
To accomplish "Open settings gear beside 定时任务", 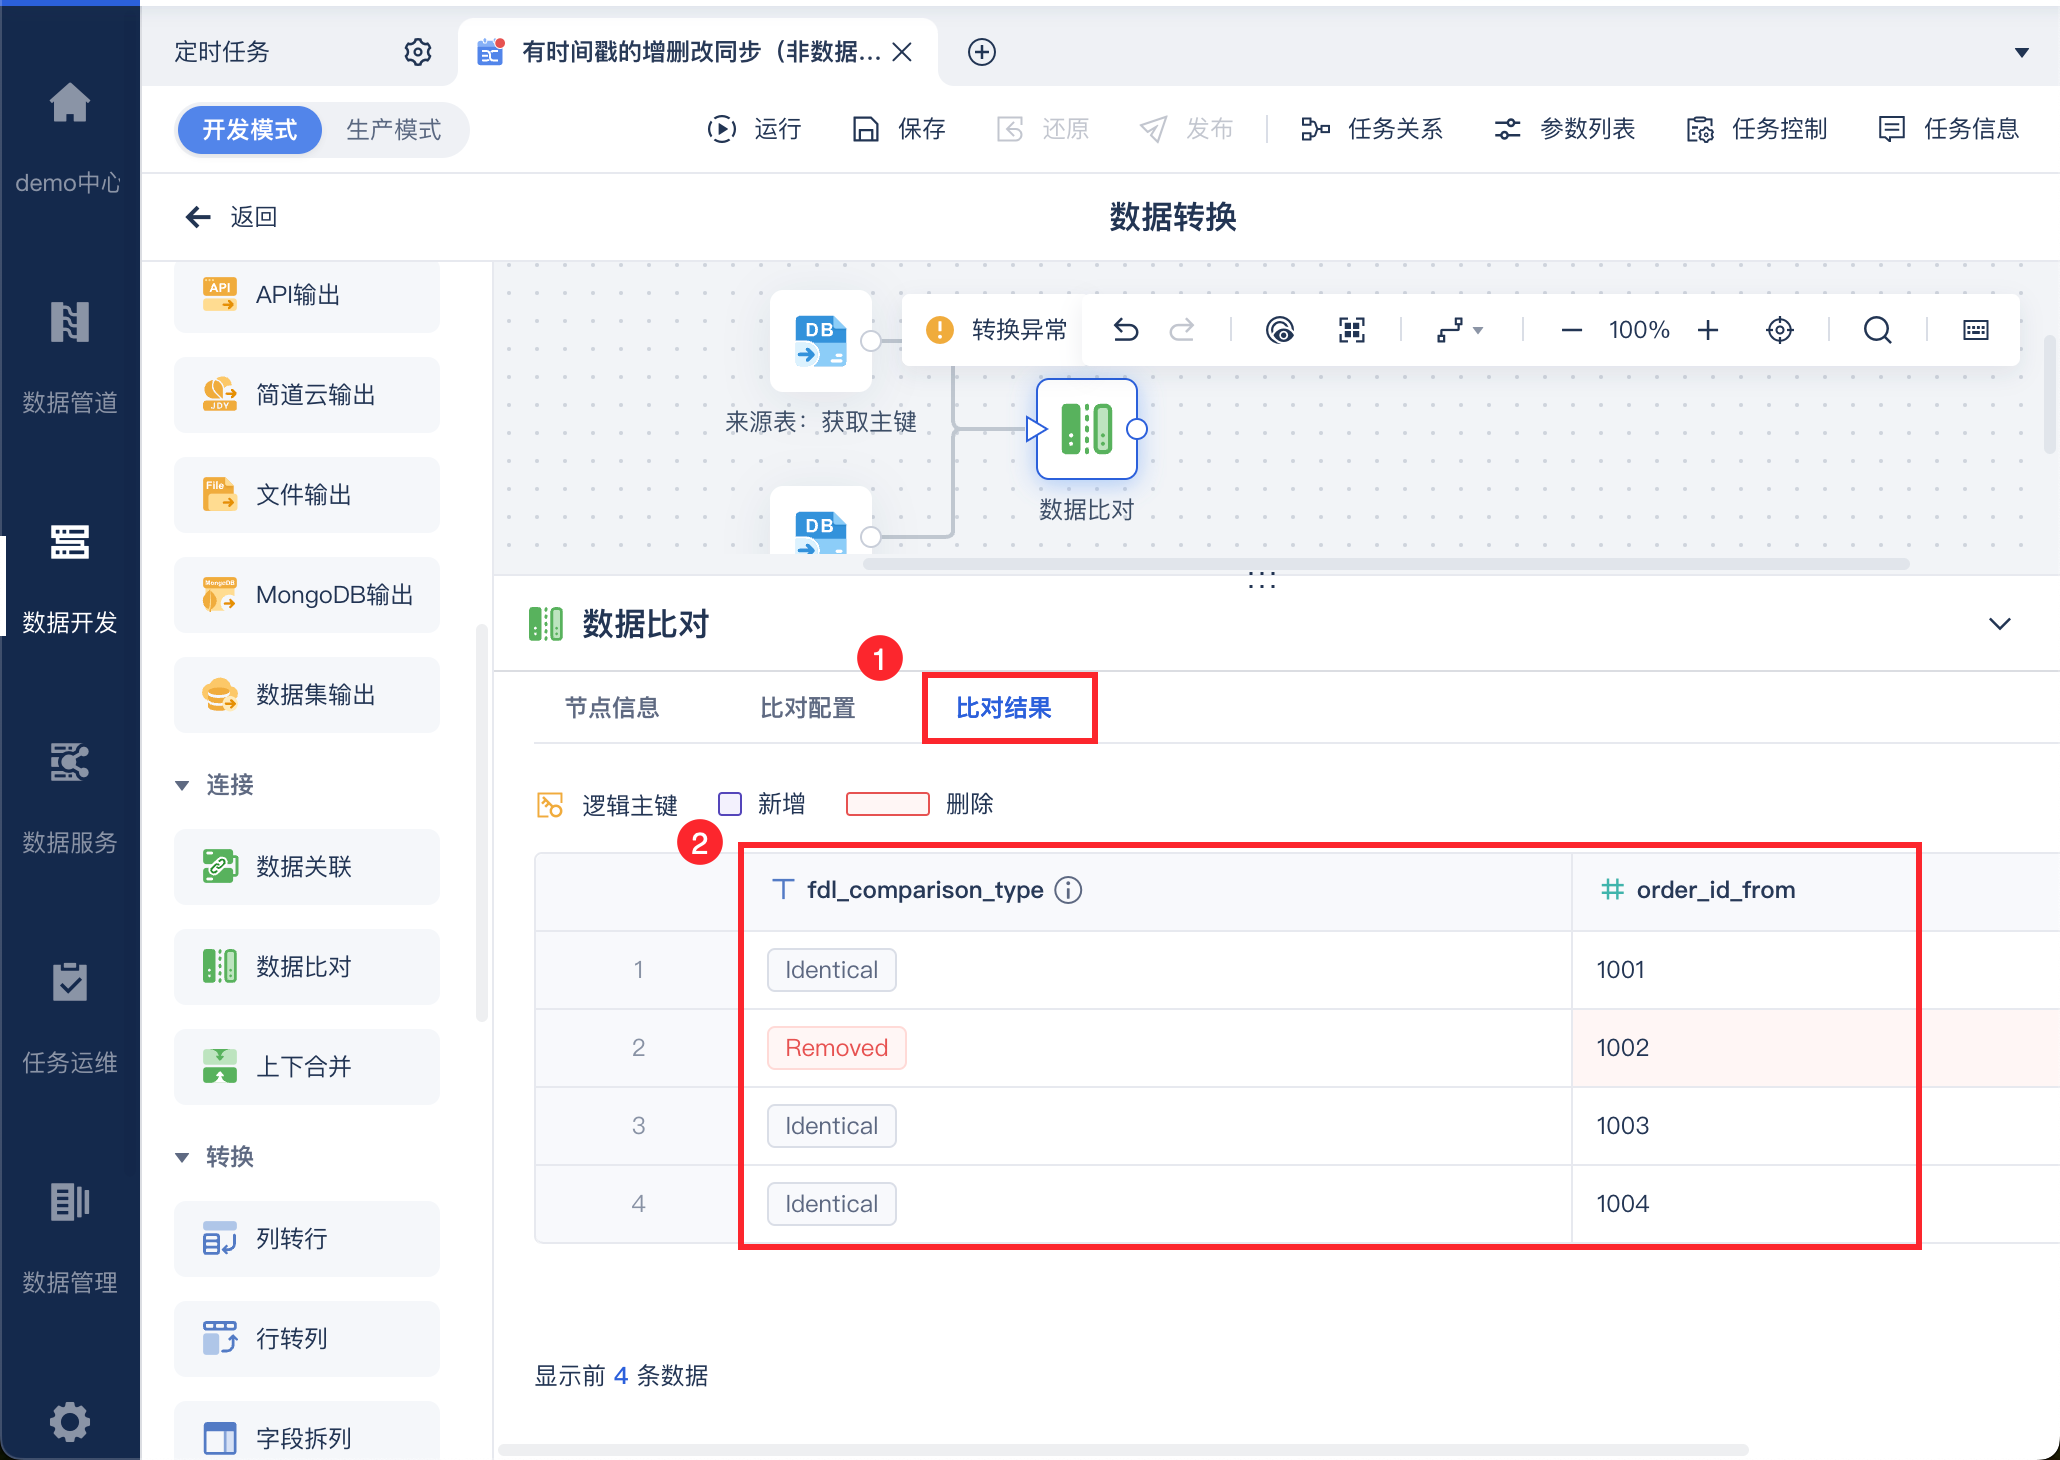I will pos(418,52).
